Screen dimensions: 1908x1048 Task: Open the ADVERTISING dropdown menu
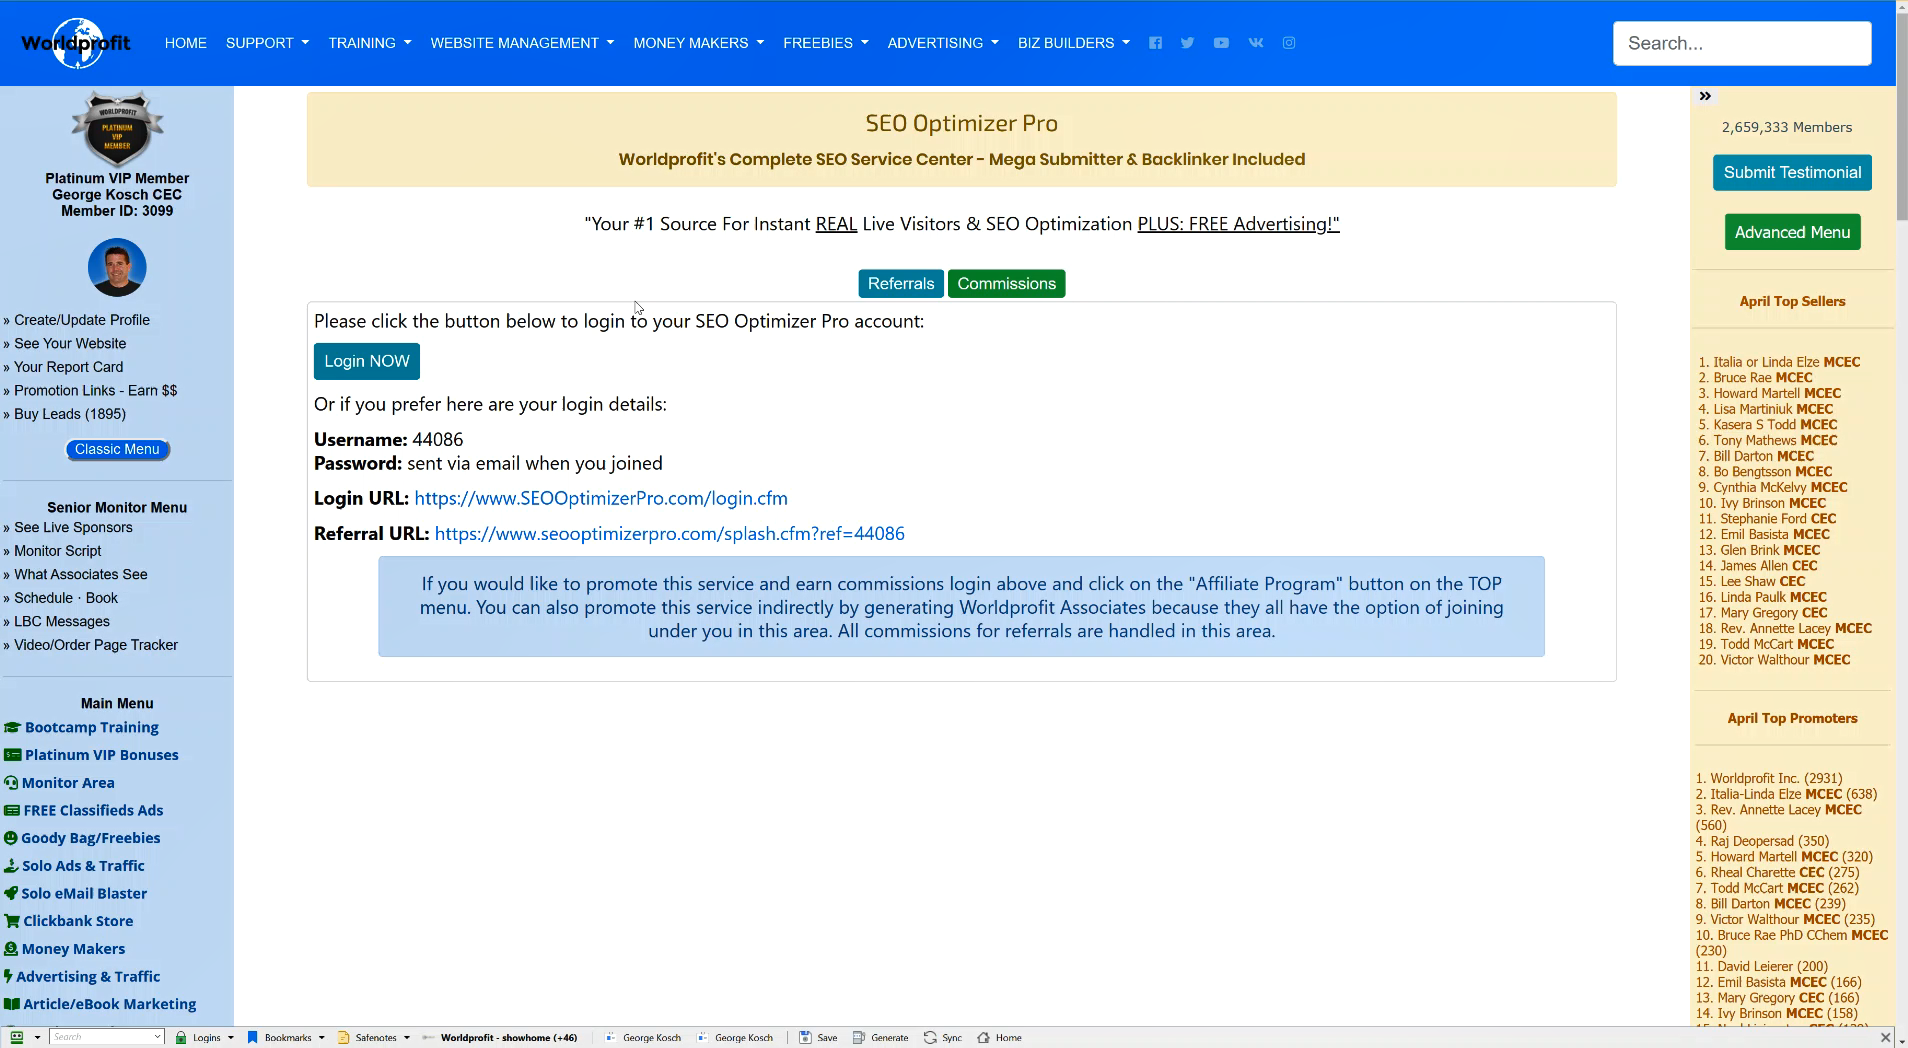coord(943,43)
